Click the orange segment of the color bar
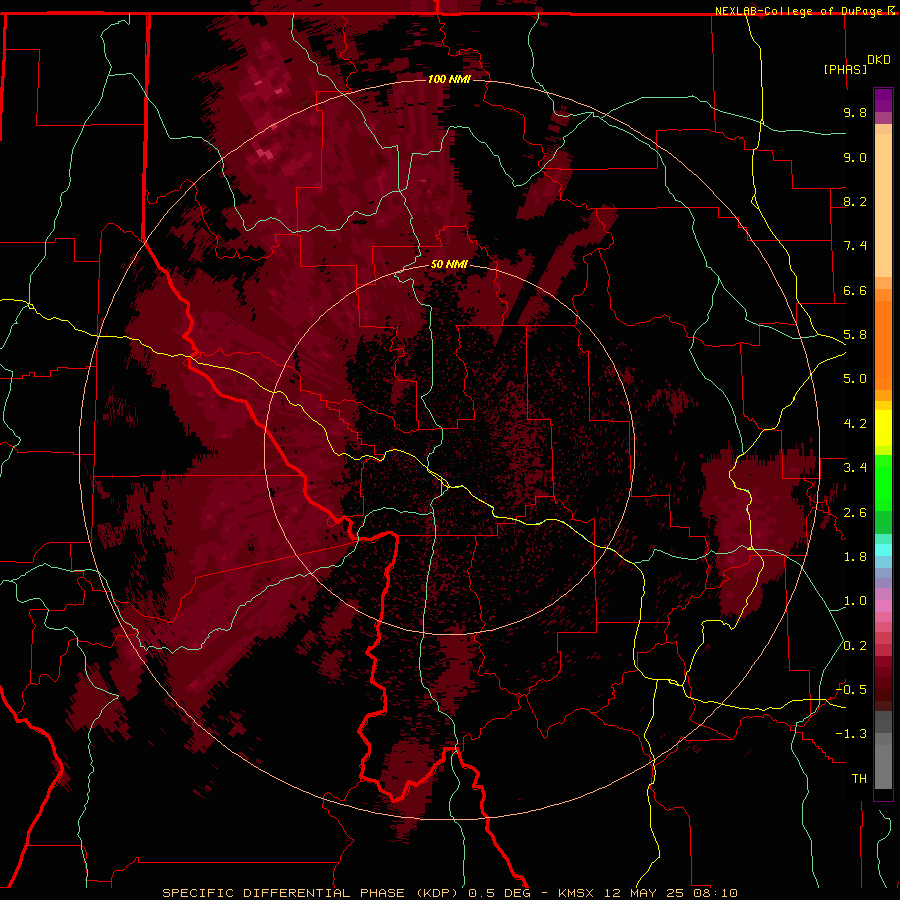This screenshot has height=900, width=900. tap(883, 344)
